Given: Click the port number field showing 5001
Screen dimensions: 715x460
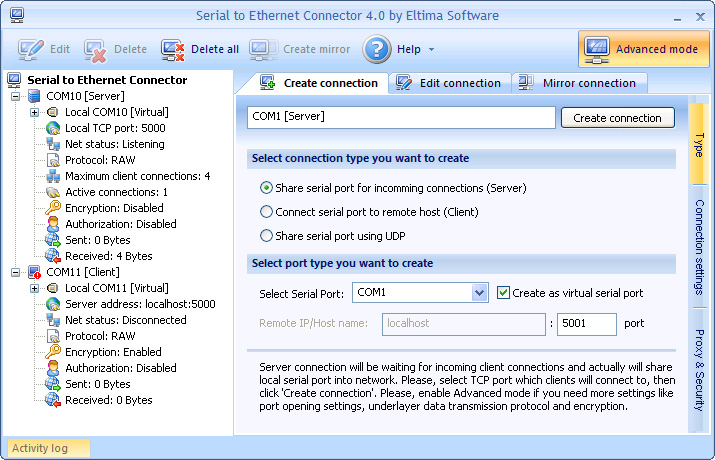Looking at the screenshot, I should [586, 324].
